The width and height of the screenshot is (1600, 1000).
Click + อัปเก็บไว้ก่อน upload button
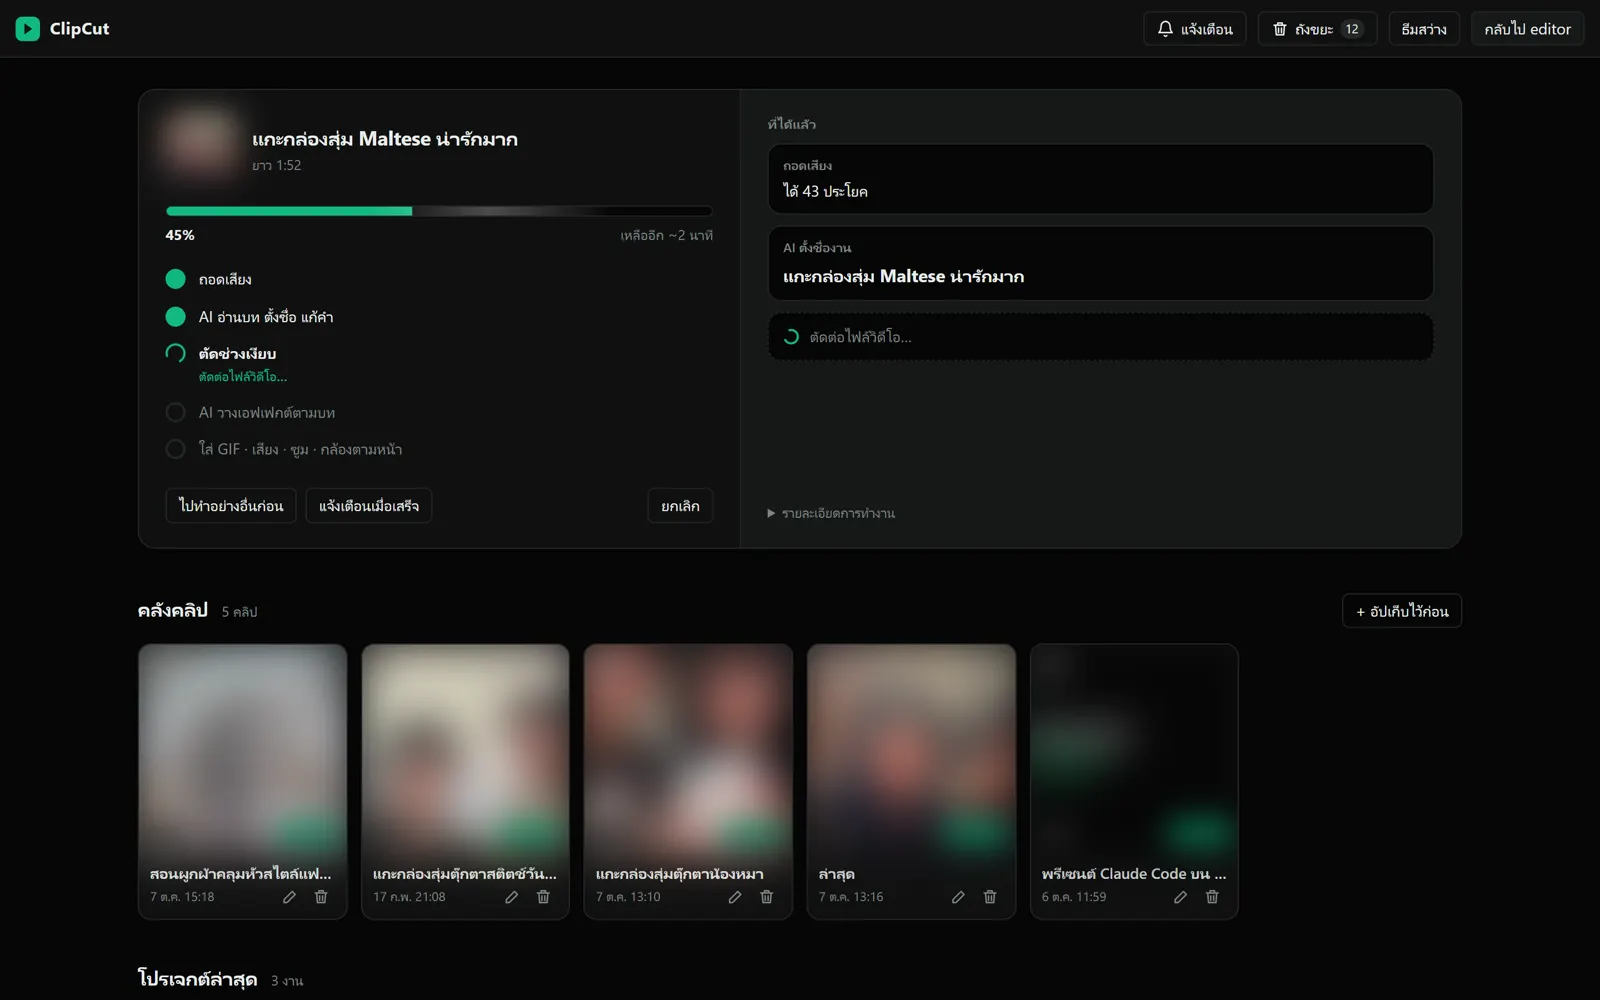point(1402,611)
